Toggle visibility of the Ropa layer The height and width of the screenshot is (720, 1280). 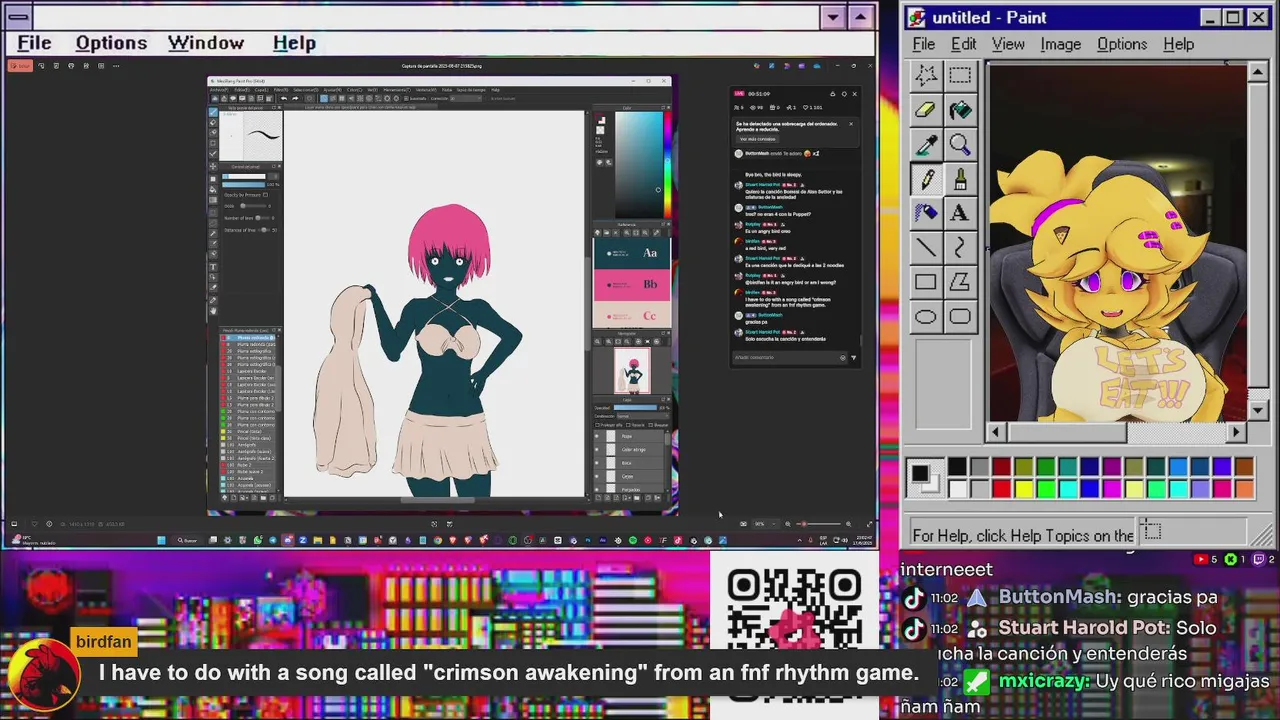(598, 437)
